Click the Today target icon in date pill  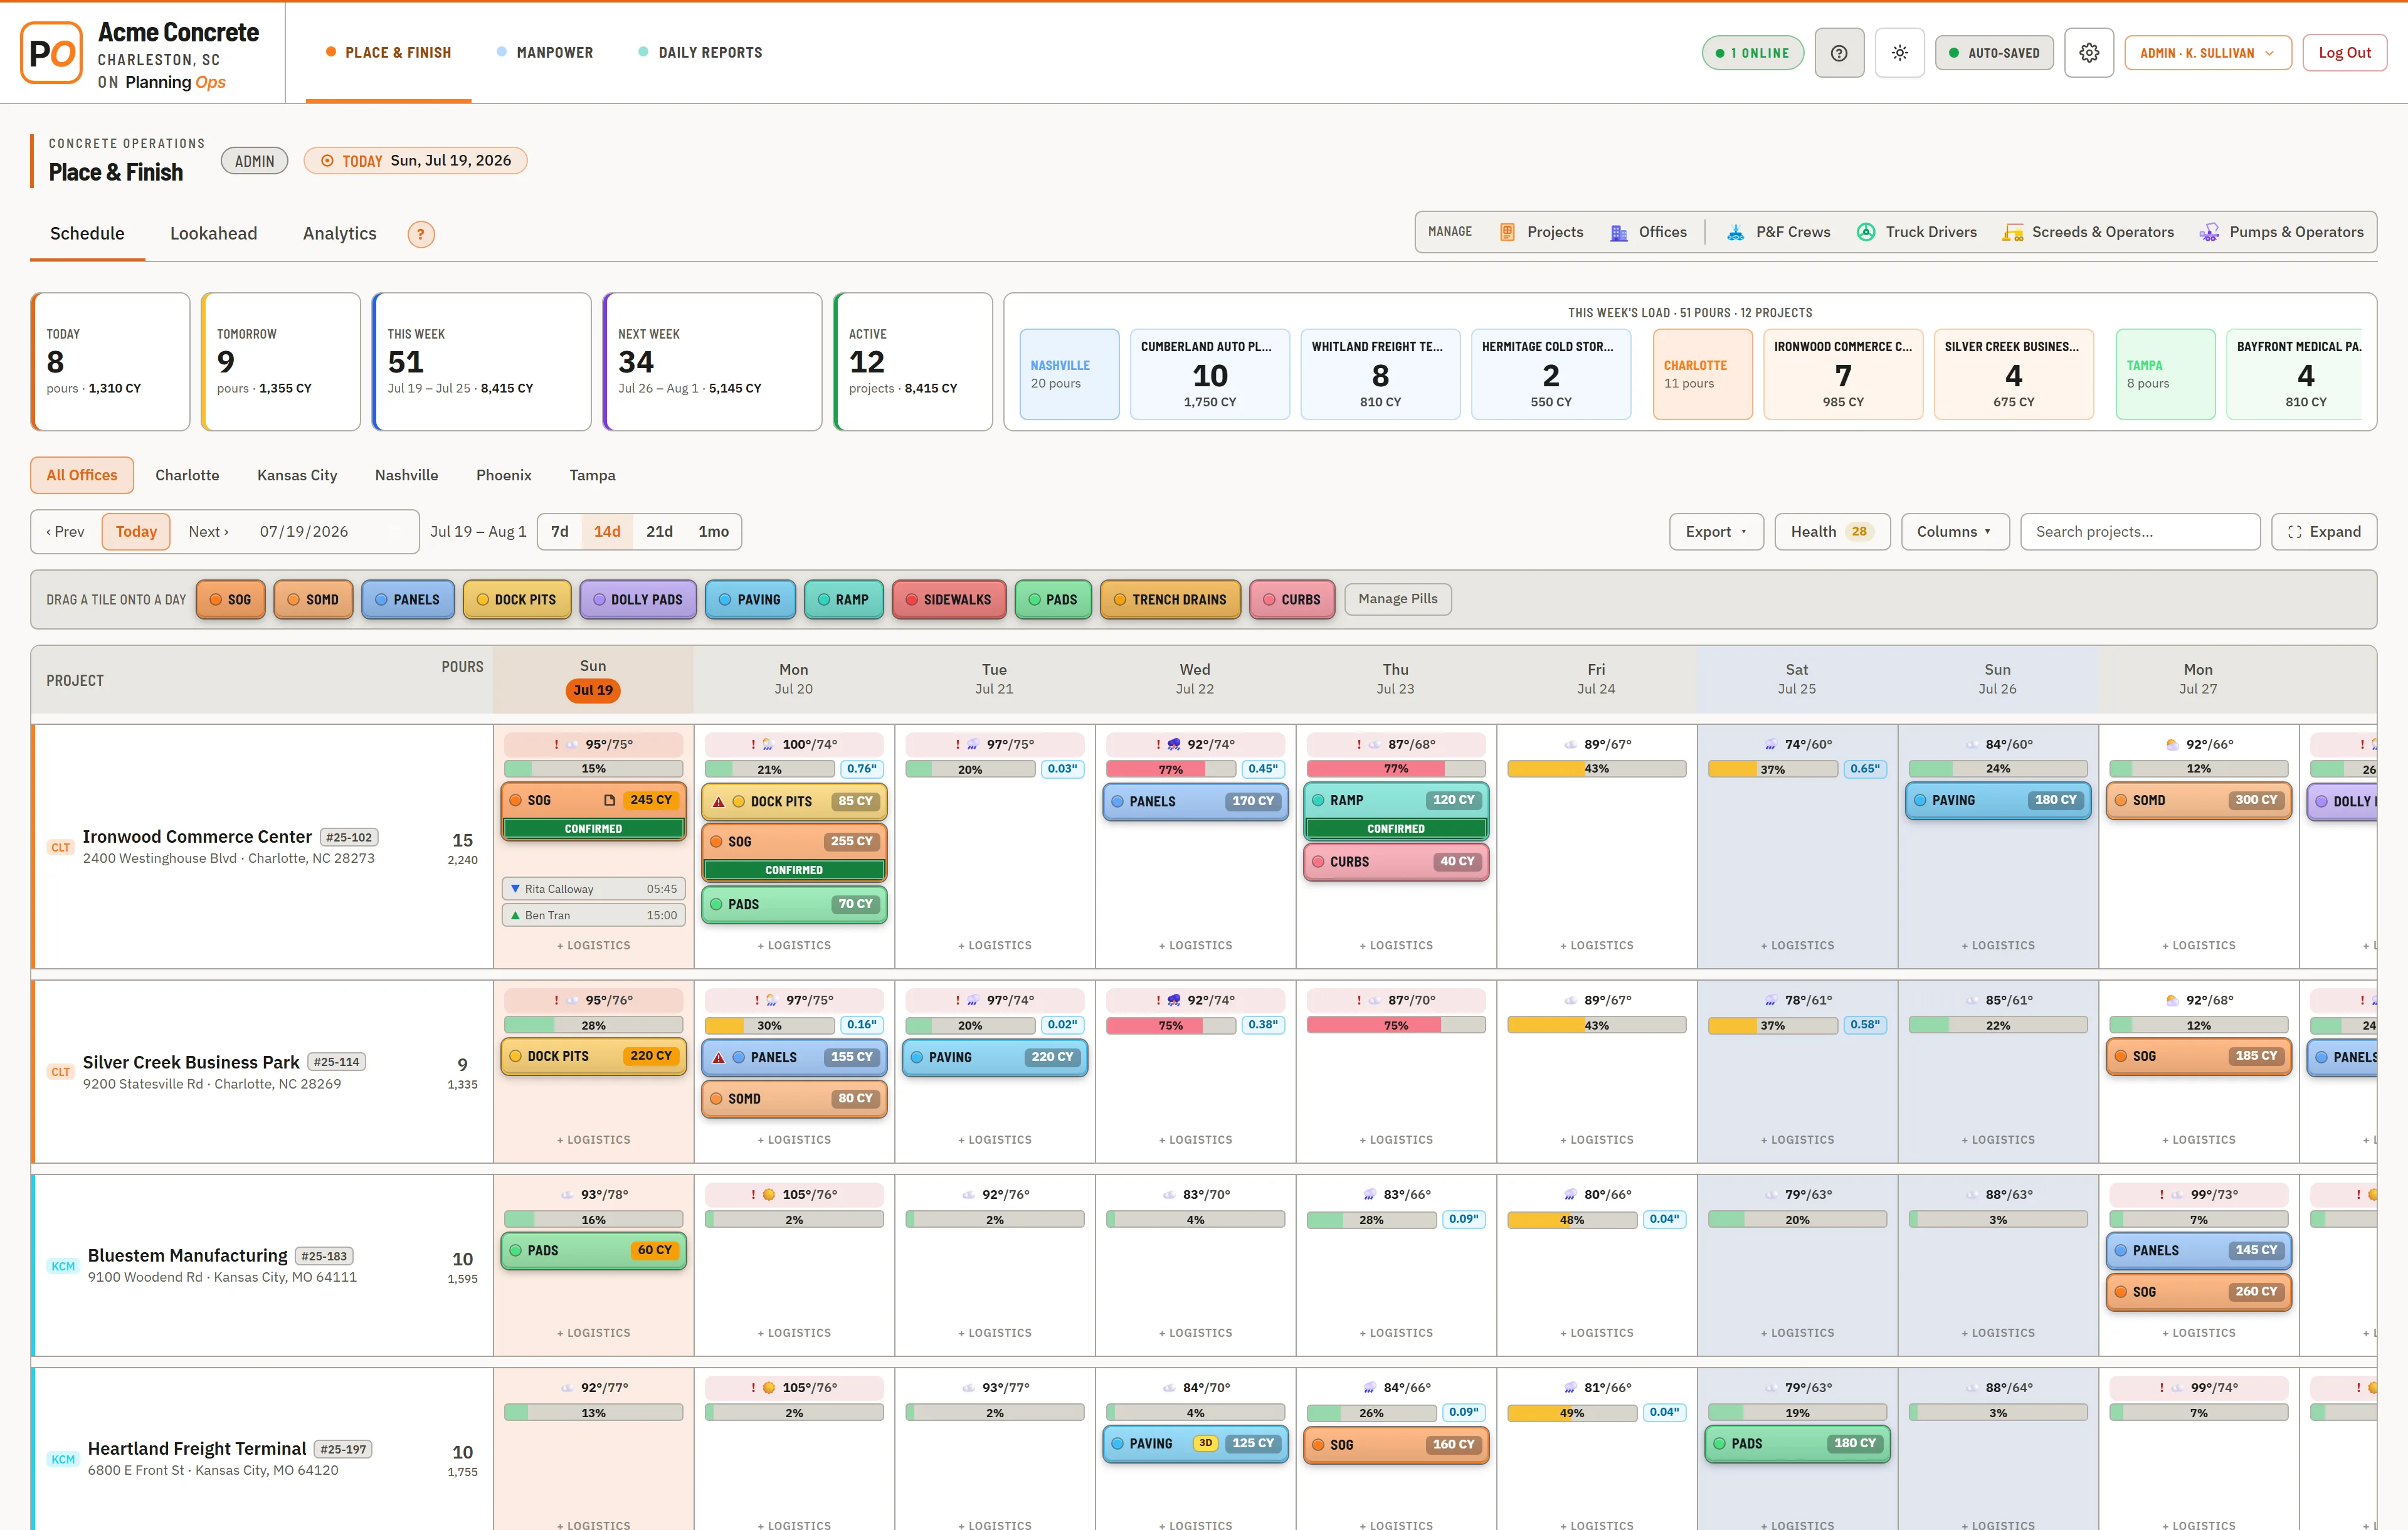coord(327,161)
